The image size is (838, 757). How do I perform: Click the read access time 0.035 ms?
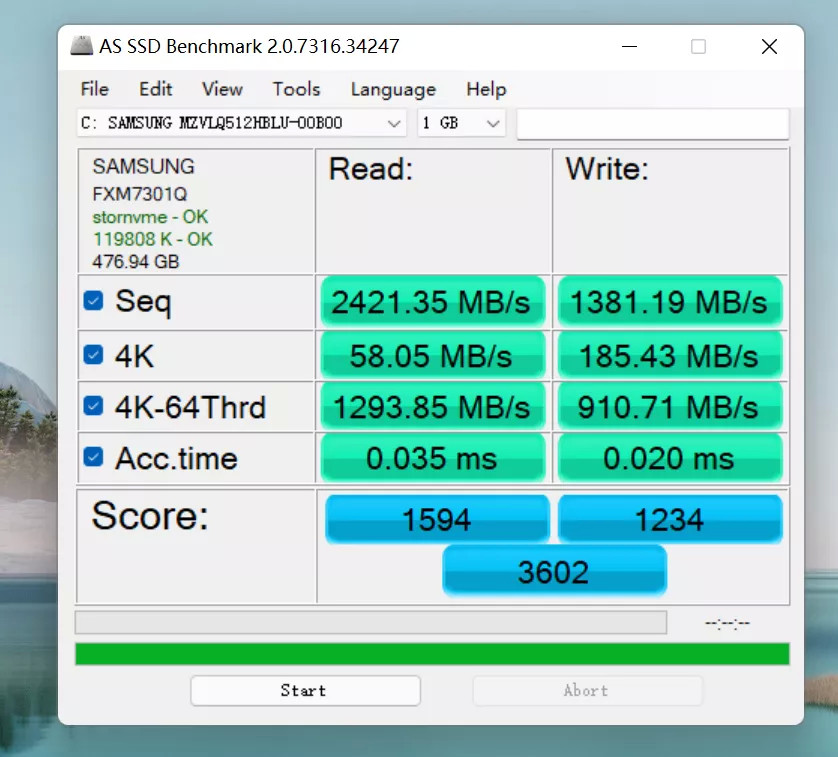[x=433, y=458]
